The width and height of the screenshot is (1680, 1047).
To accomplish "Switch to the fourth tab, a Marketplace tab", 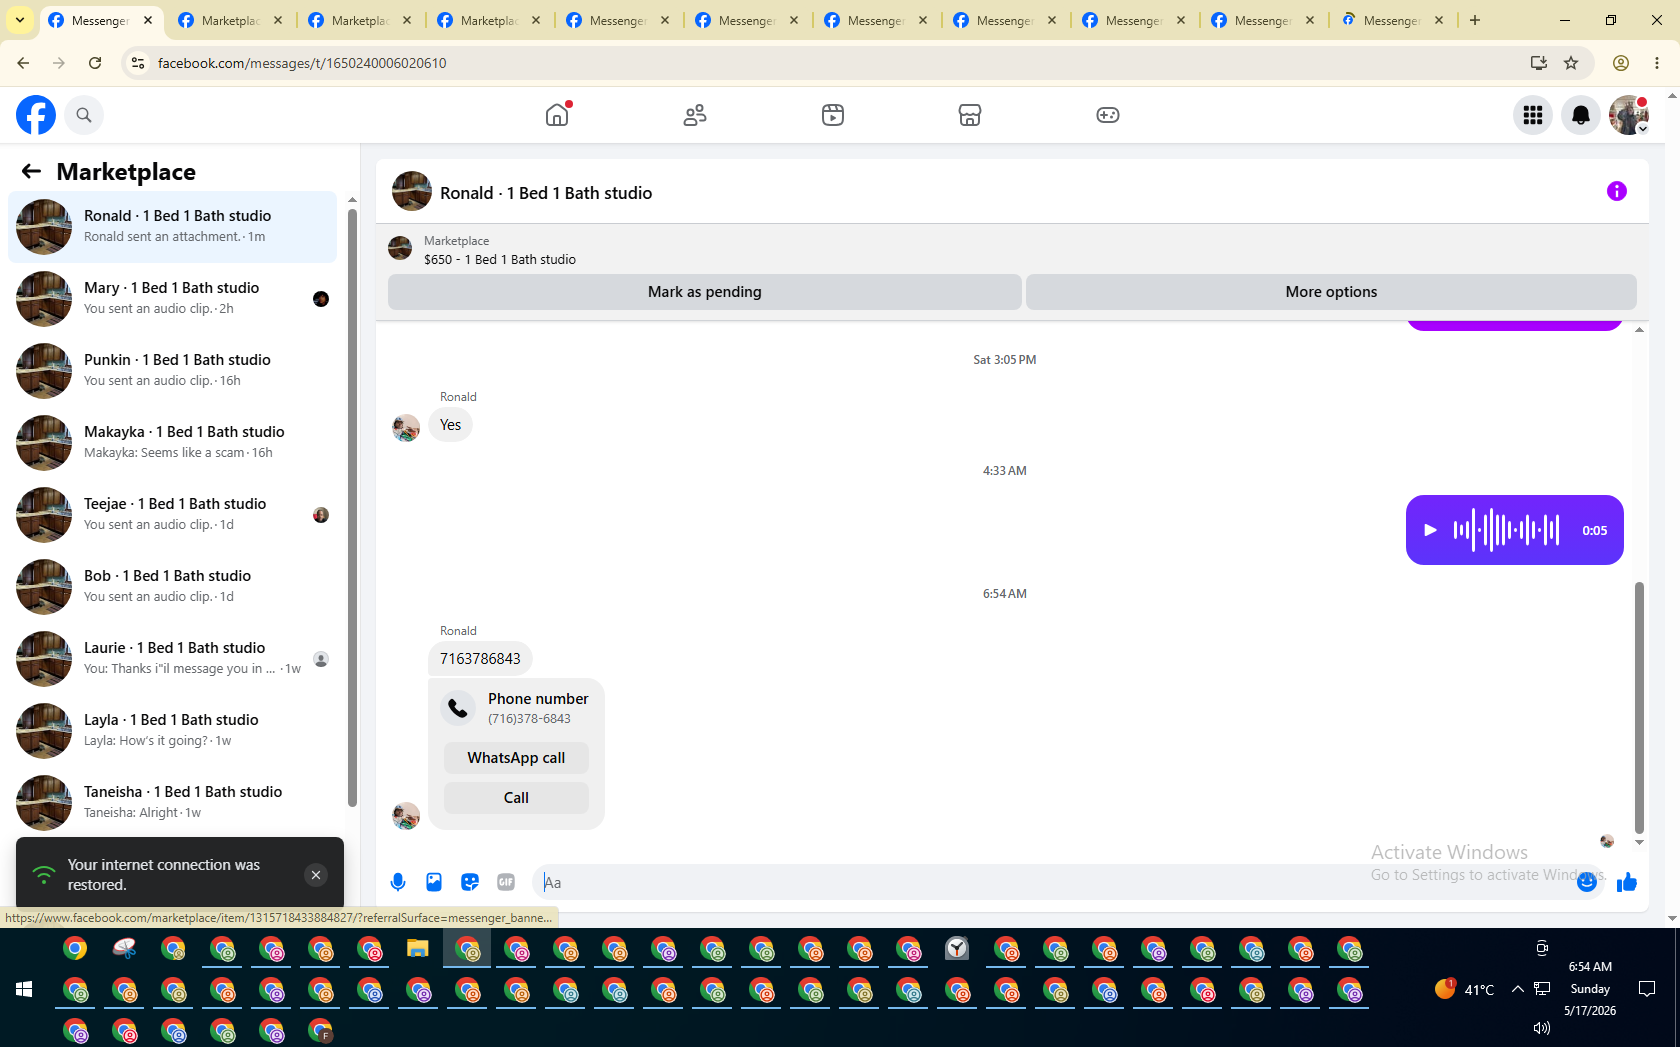I will tap(489, 20).
